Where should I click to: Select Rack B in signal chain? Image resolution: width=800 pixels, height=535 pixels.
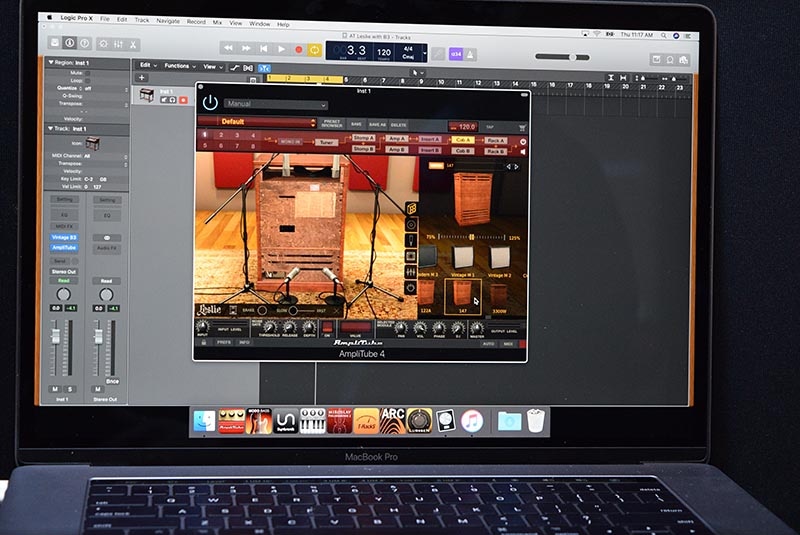495,151
